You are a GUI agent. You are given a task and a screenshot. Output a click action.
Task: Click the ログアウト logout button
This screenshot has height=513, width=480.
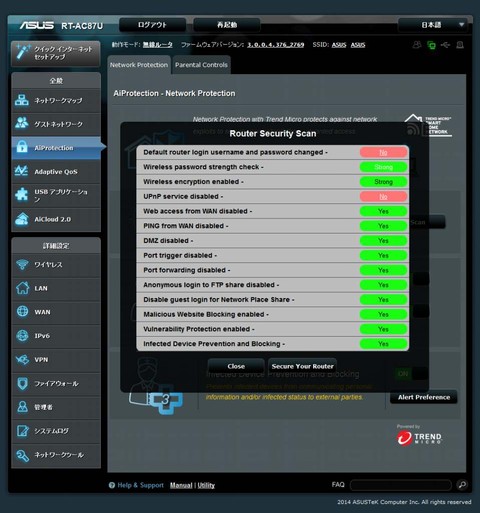click(x=152, y=25)
